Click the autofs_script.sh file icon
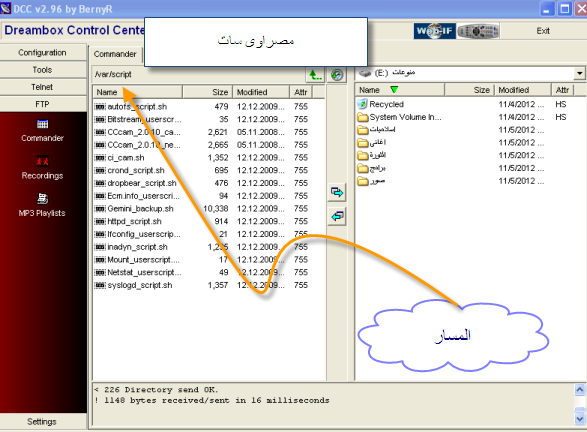Screen dimensions: 587x432 point(100,107)
